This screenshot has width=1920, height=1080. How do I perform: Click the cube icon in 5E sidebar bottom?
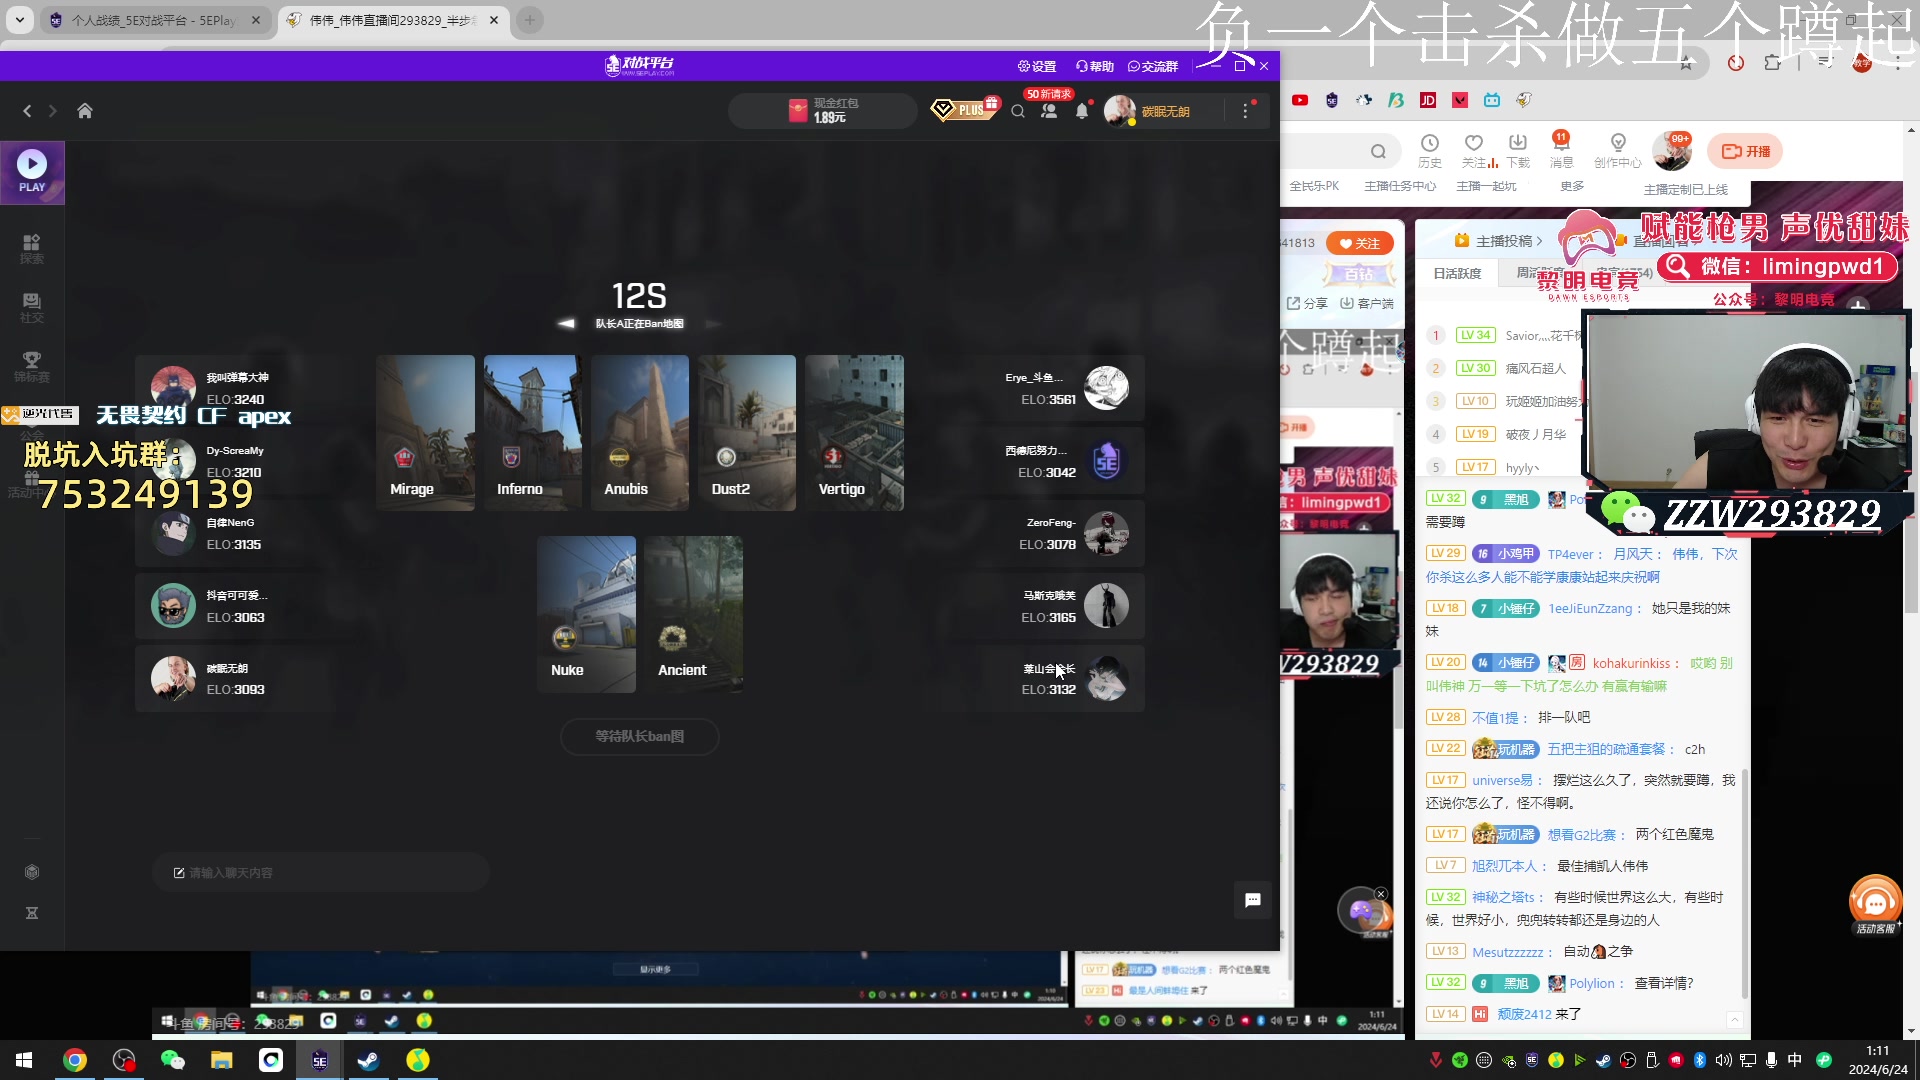[x=32, y=872]
